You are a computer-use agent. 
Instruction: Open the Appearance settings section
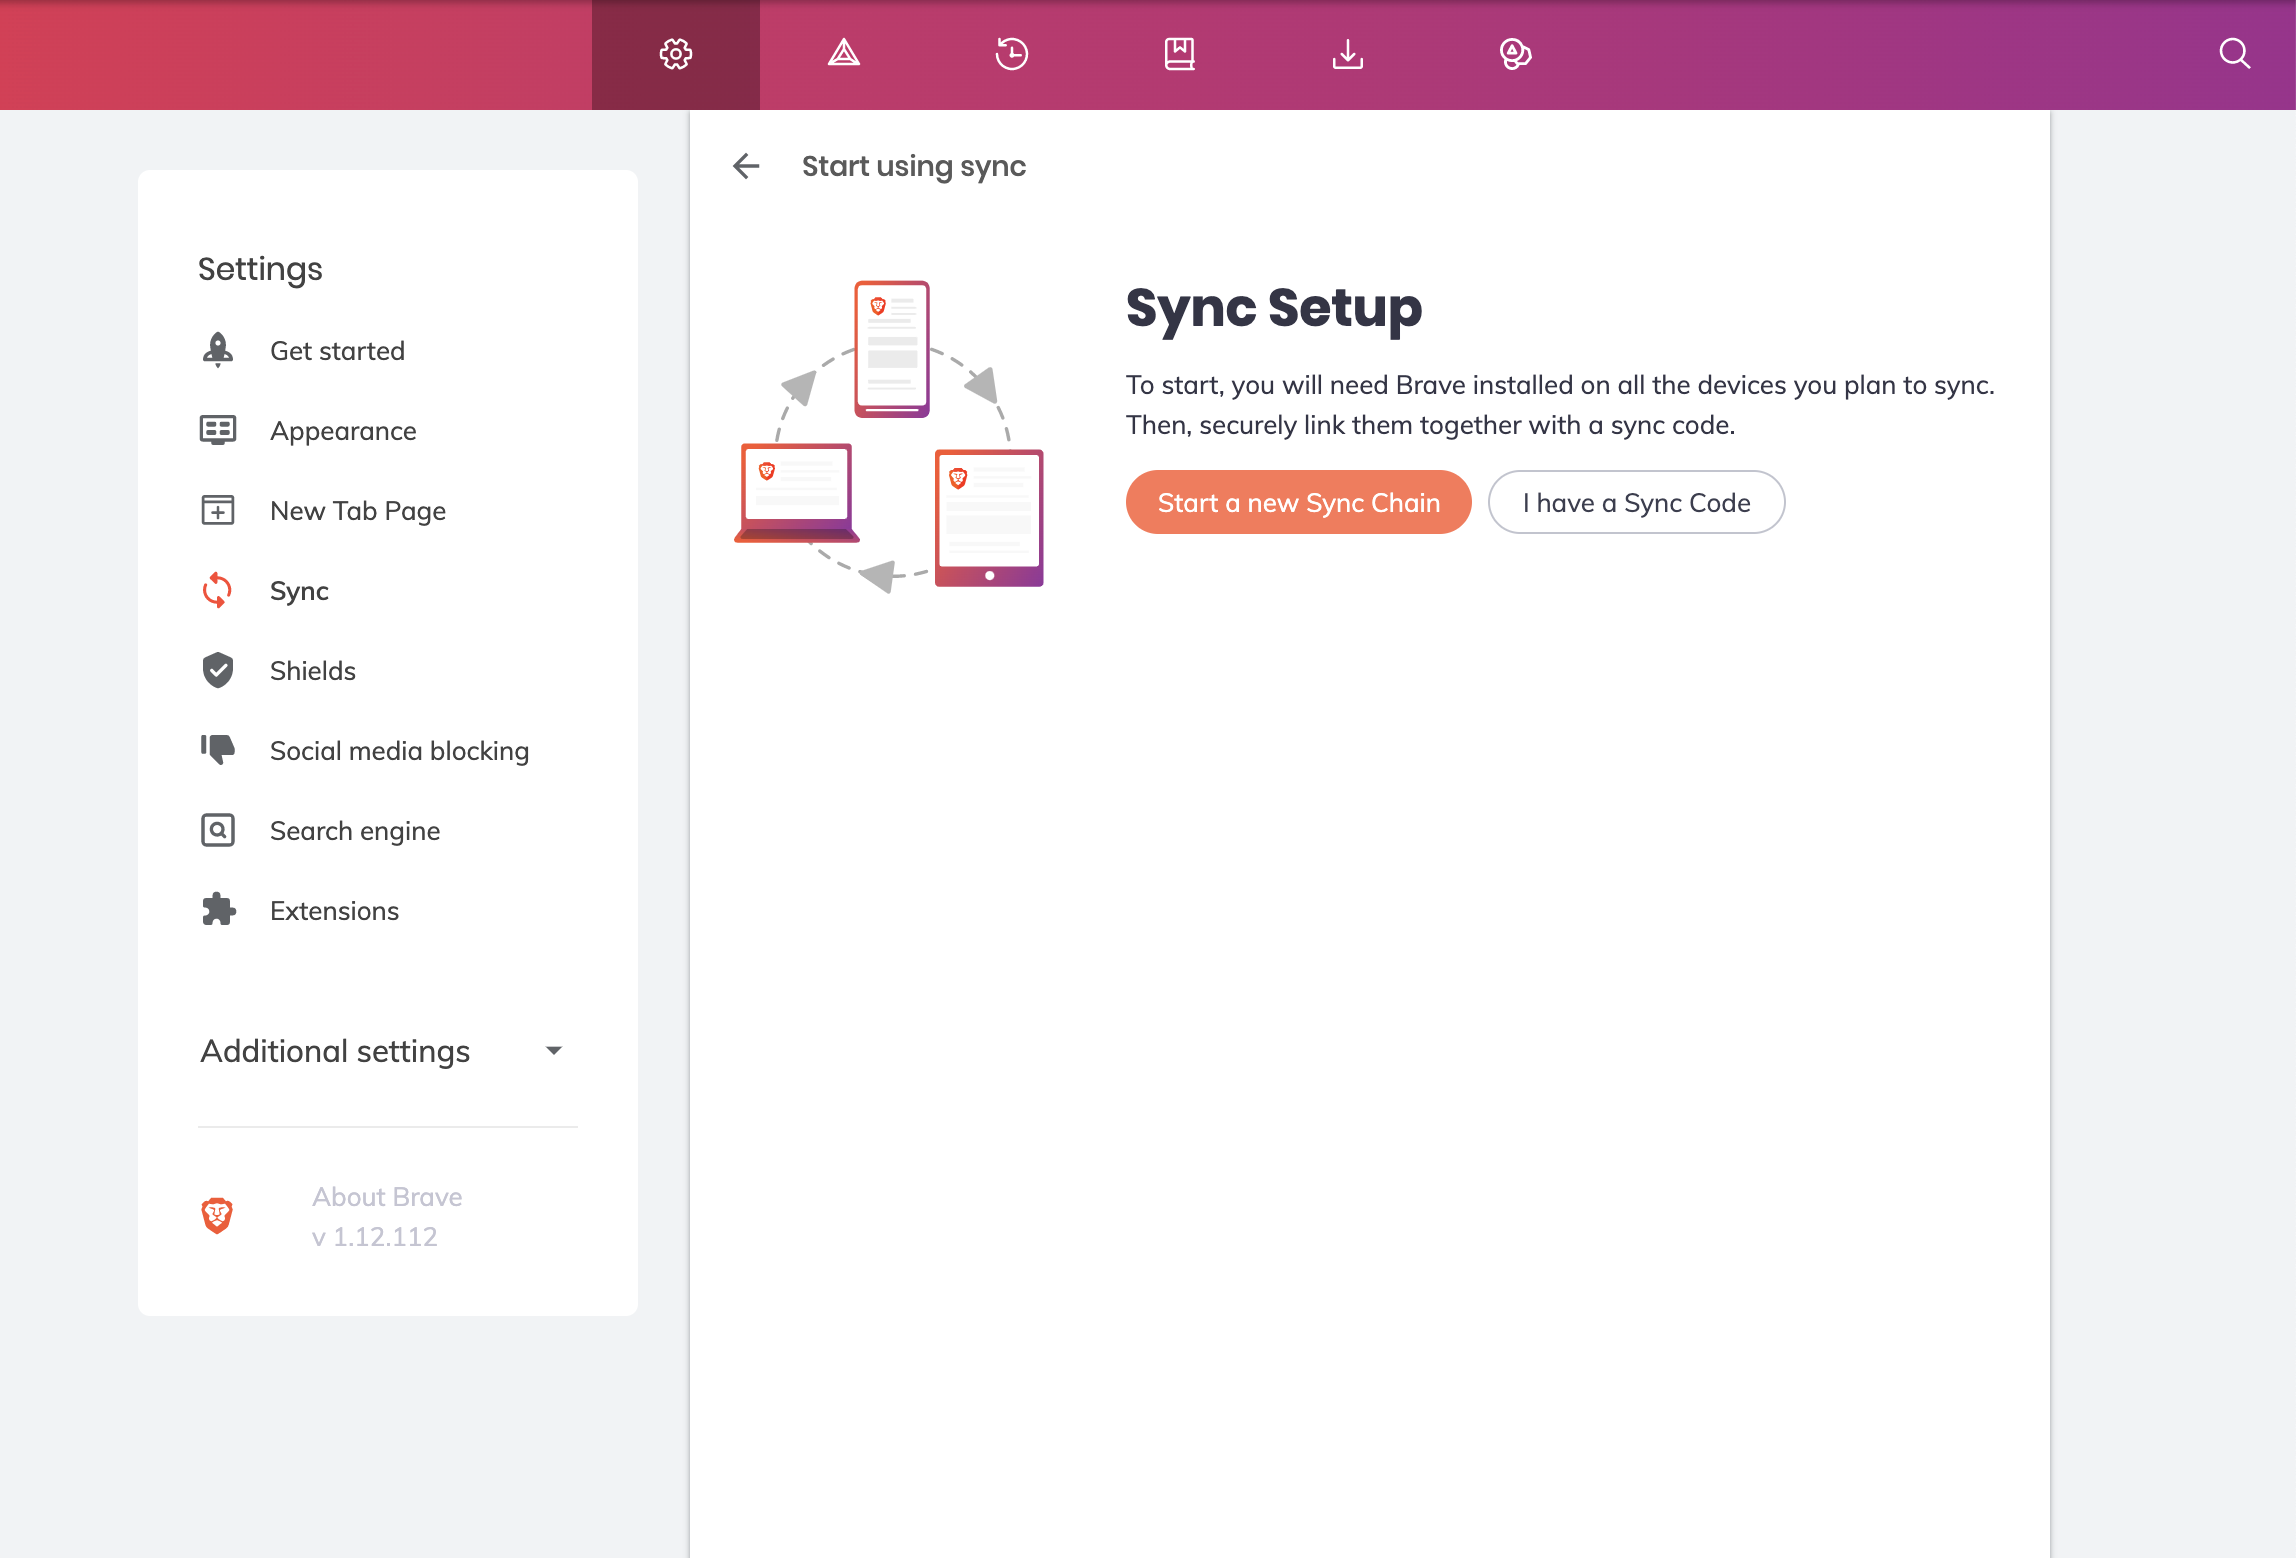coord(343,431)
